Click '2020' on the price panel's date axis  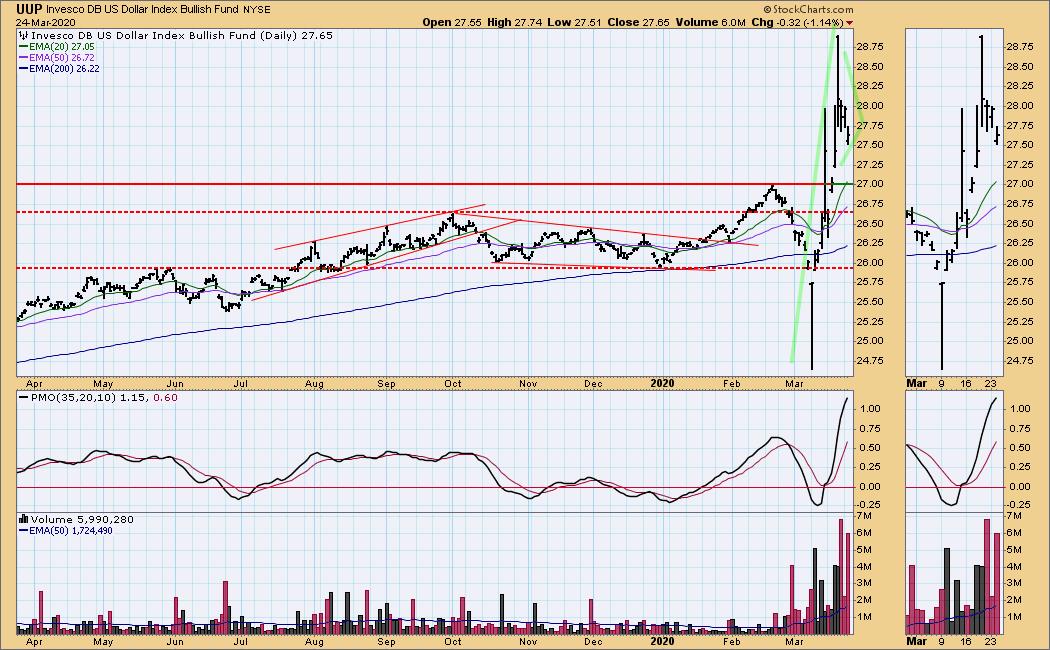pos(662,384)
